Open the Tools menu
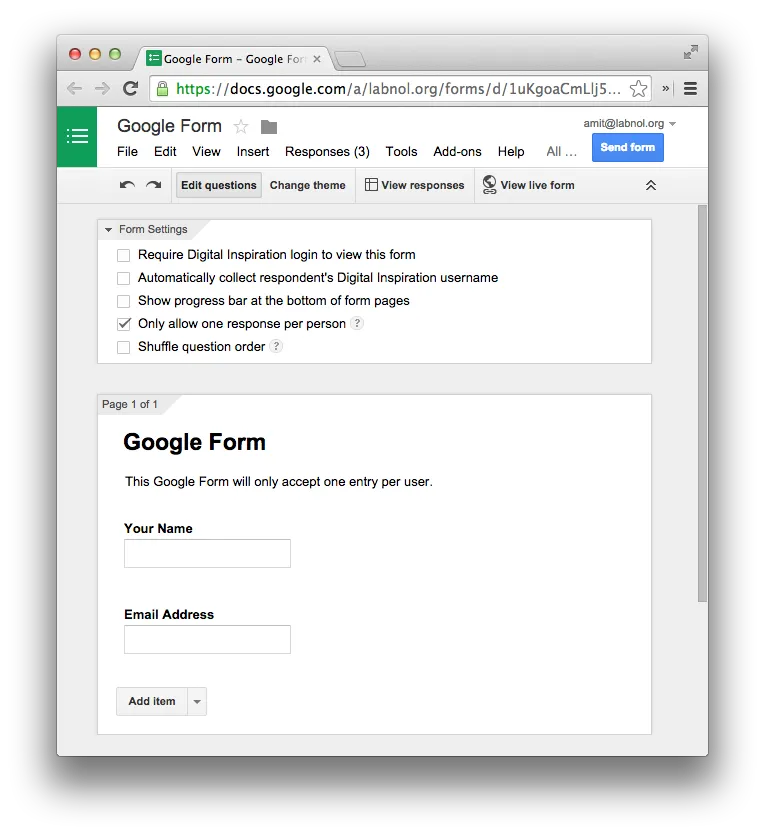Viewport: 765px width, 835px height. pos(401,152)
